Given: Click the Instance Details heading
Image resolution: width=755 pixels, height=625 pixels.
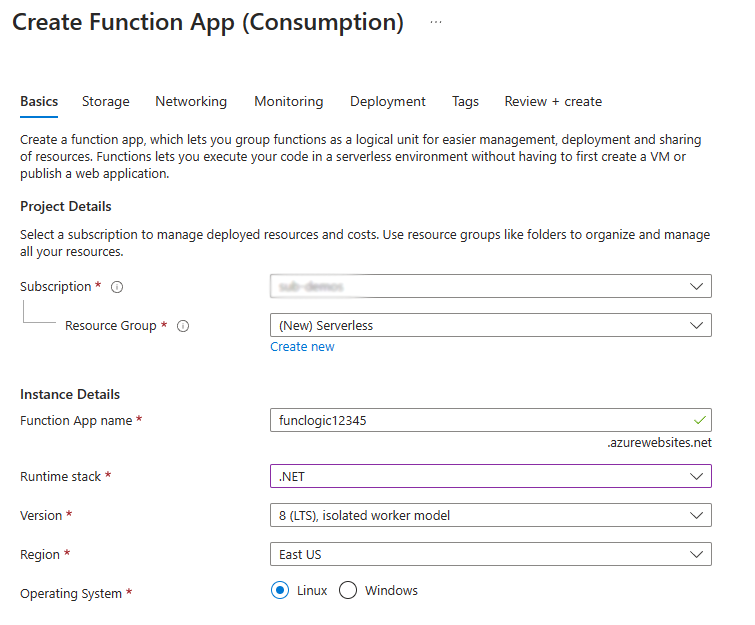Looking at the screenshot, I should [x=70, y=394].
